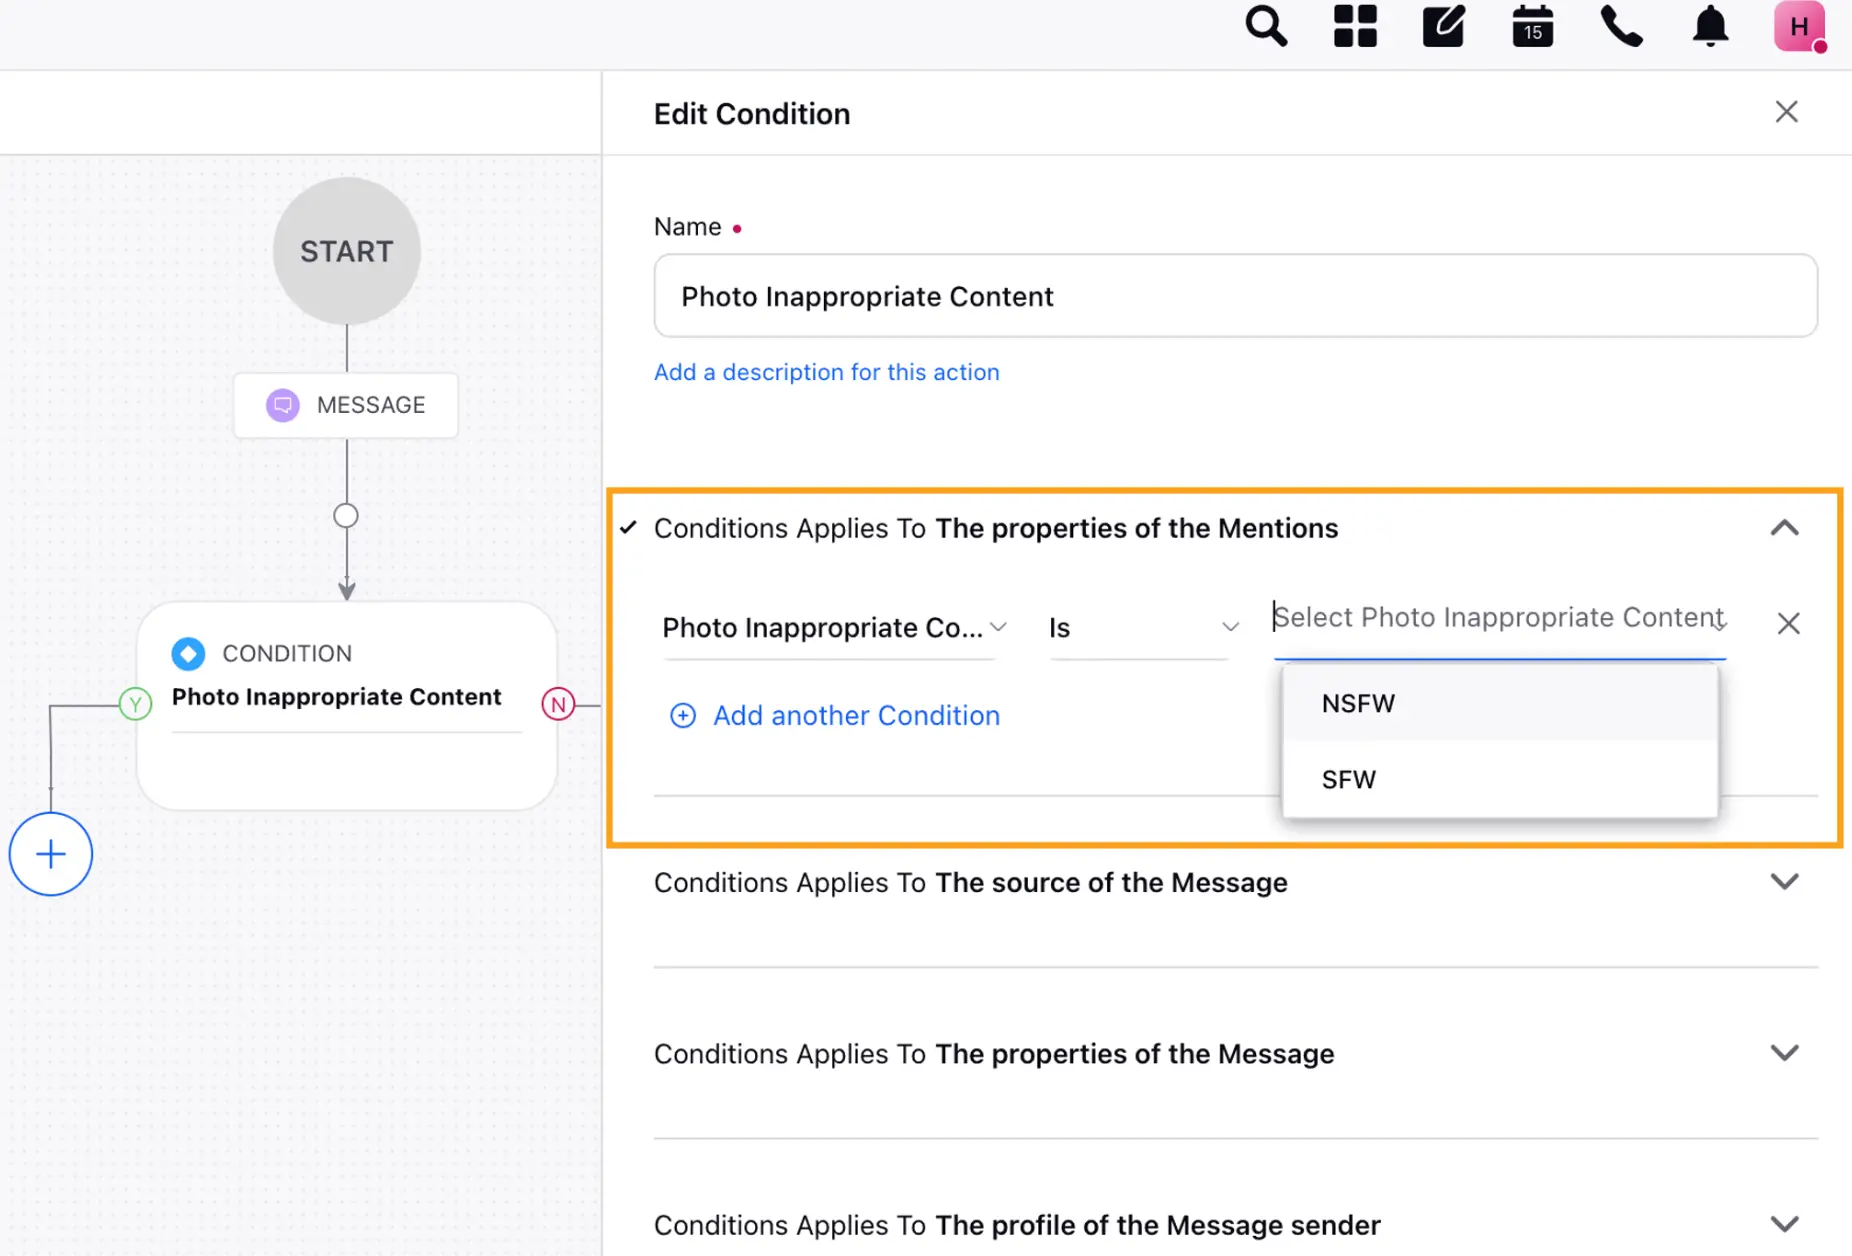Open the Is operator dropdown

[x=1142, y=628]
